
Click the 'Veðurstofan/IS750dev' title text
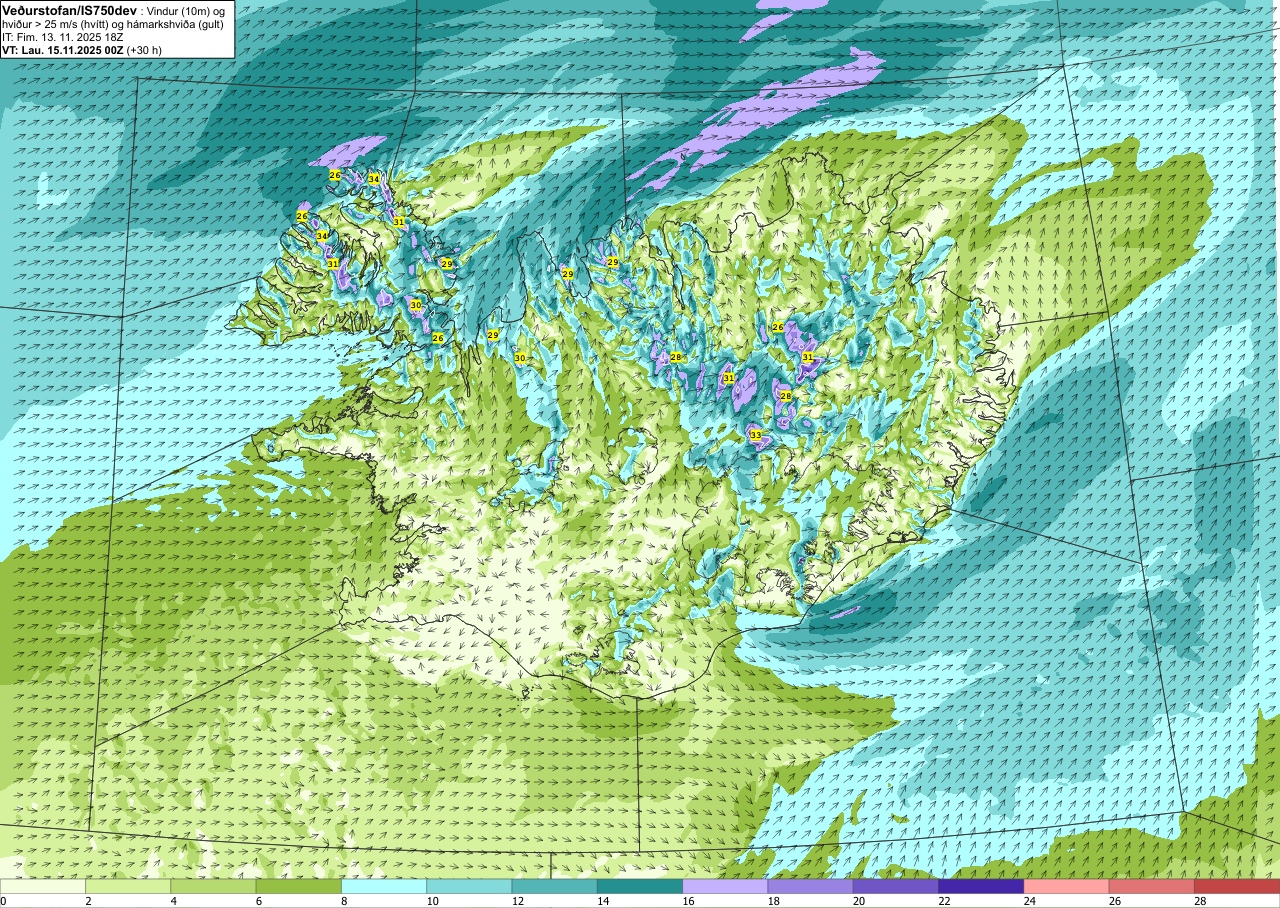click(x=69, y=9)
